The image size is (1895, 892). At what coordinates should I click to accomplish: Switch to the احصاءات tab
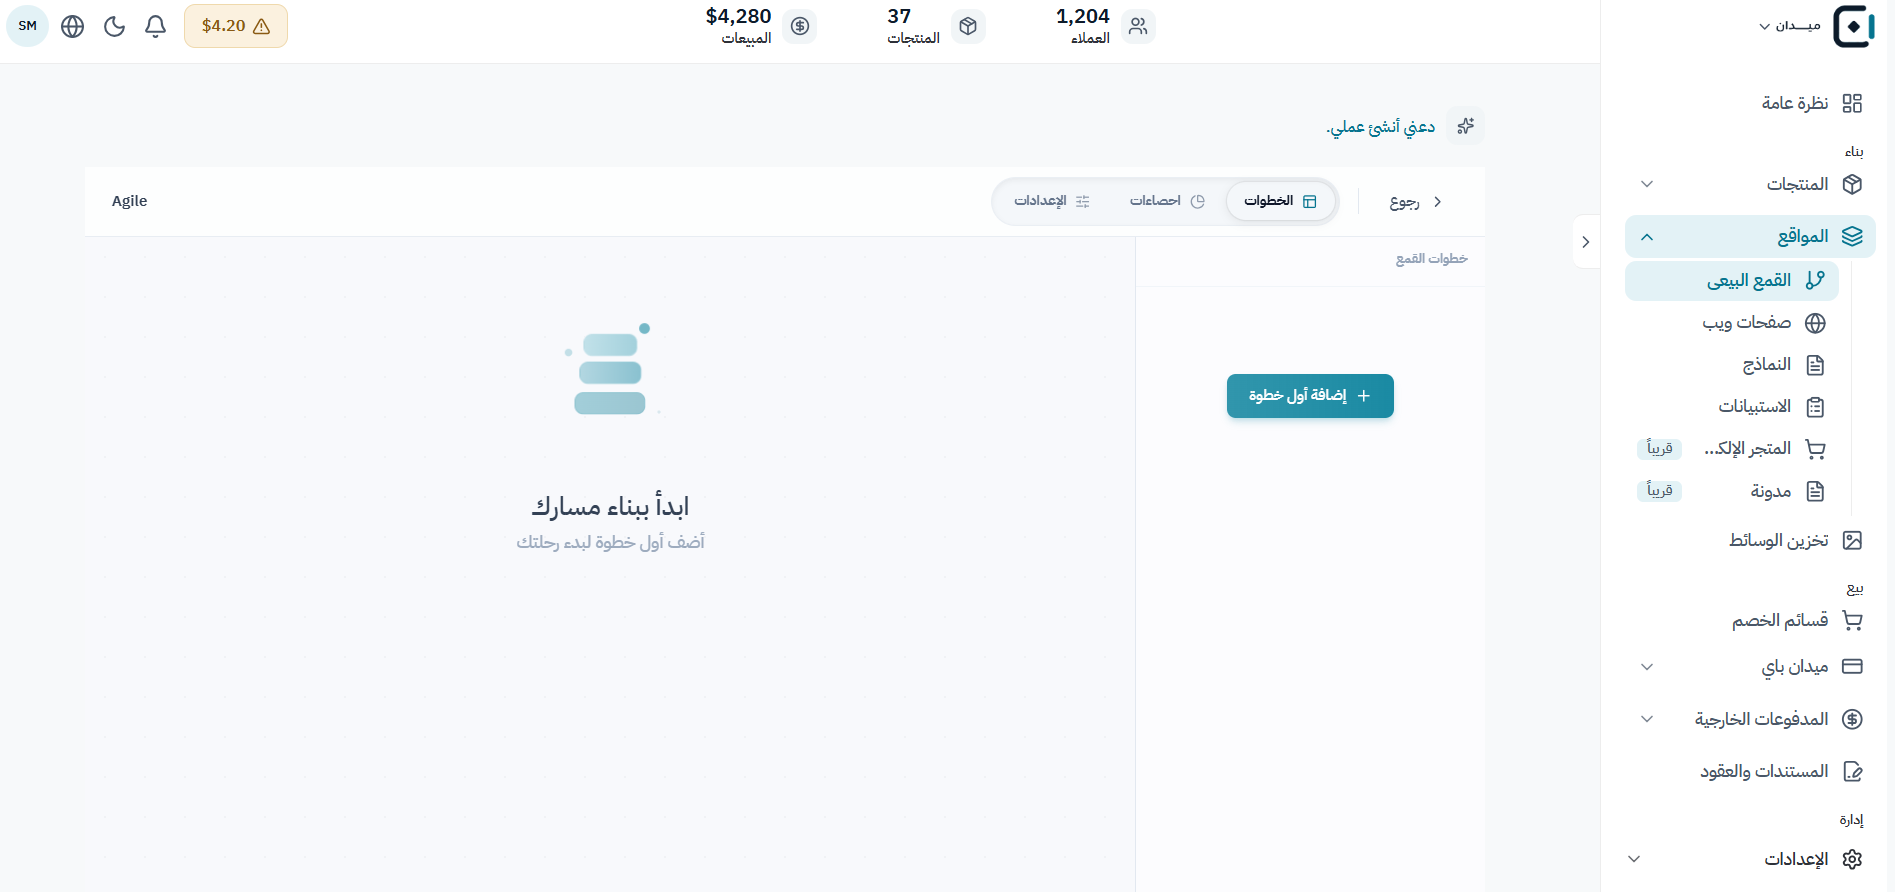click(1167, 201)
